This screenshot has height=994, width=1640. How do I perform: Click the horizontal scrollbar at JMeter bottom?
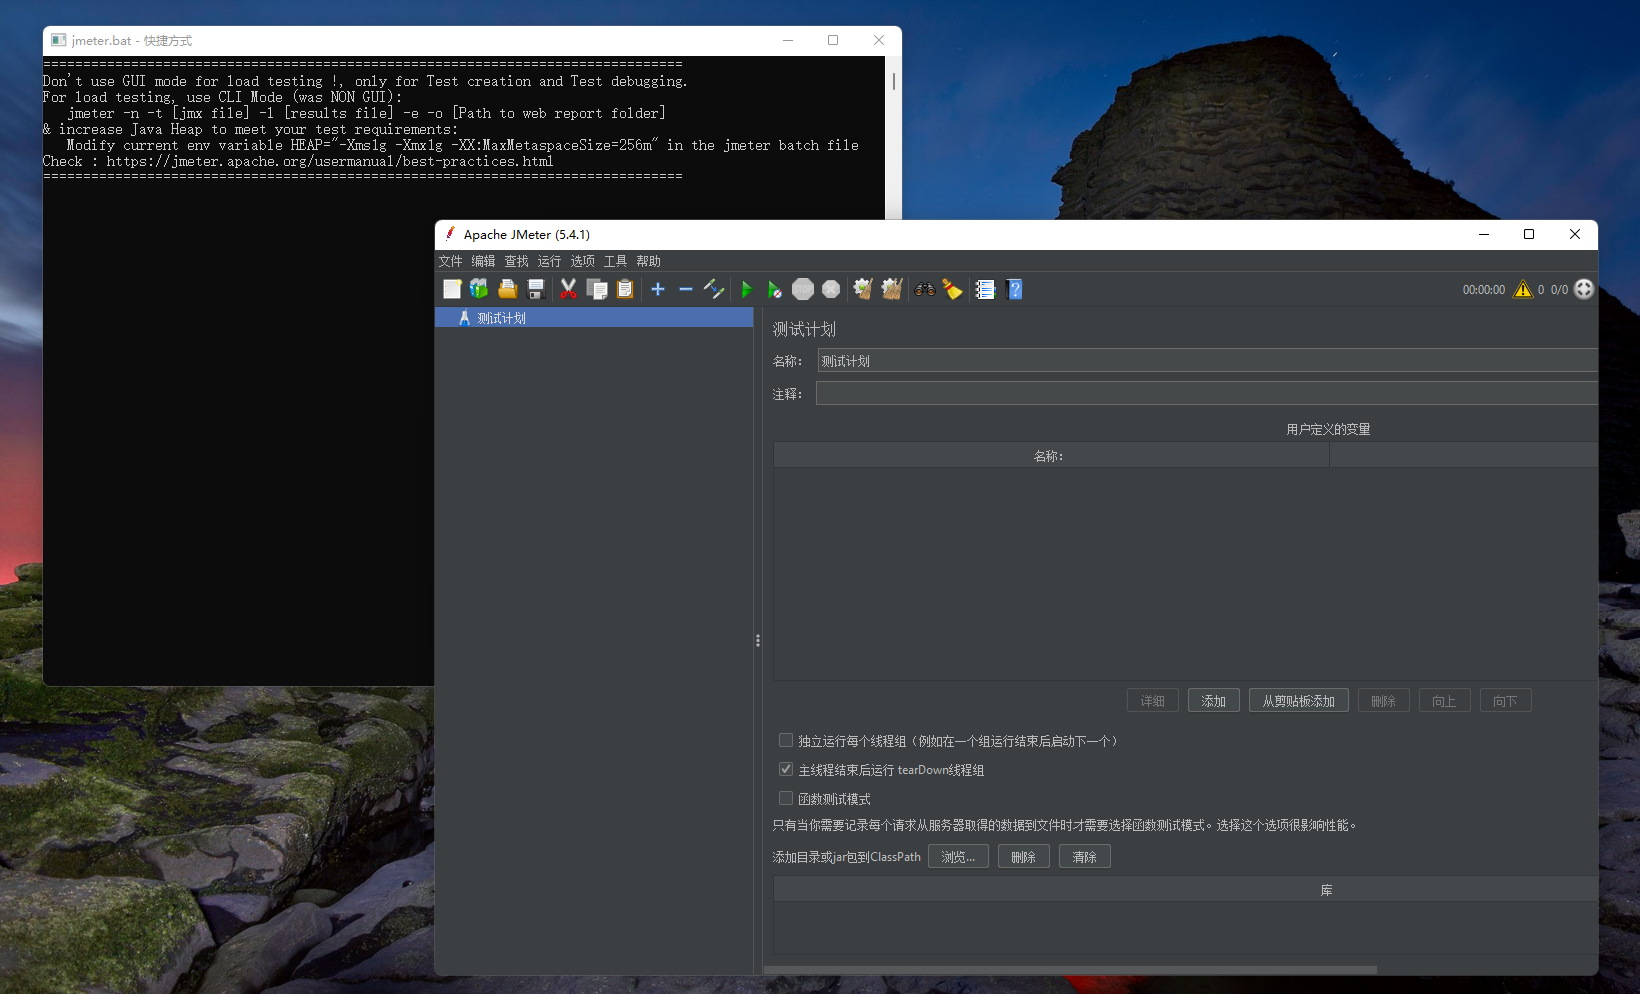pyautogui.click(x=1070, y=970)
